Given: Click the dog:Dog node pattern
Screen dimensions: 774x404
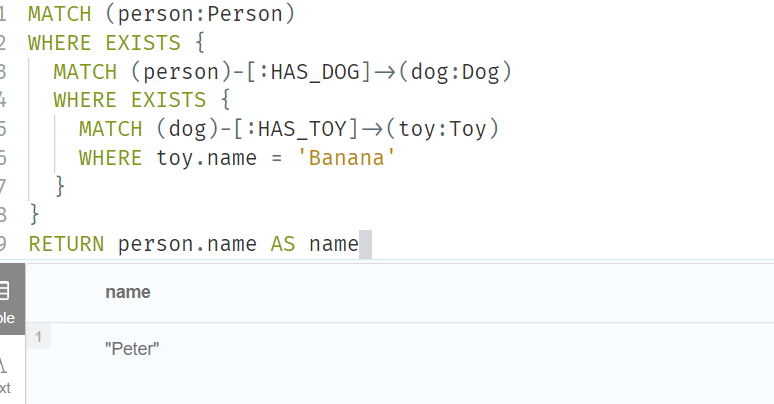Looking at the screenshot, I should pos(455,72).
